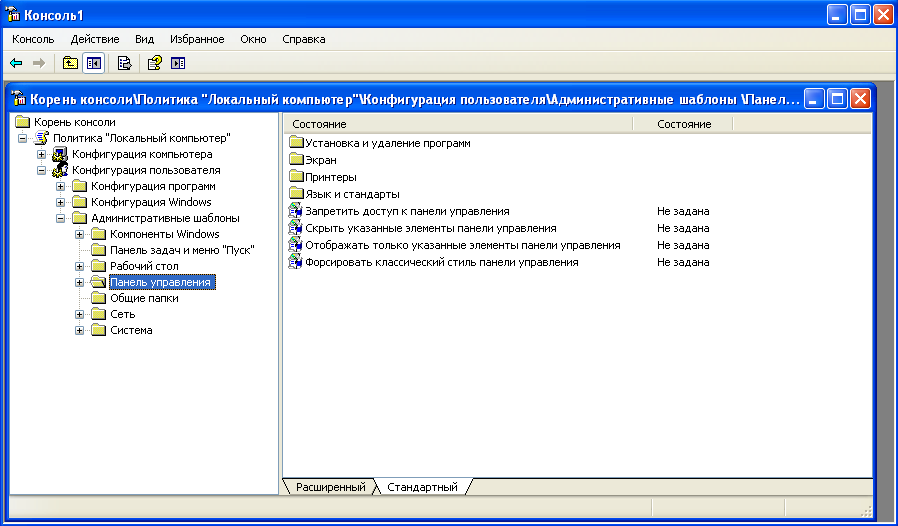This screenshot has width=898, height=526.
Task: Click the show/hide action pane icon
Action: (178, 63)
